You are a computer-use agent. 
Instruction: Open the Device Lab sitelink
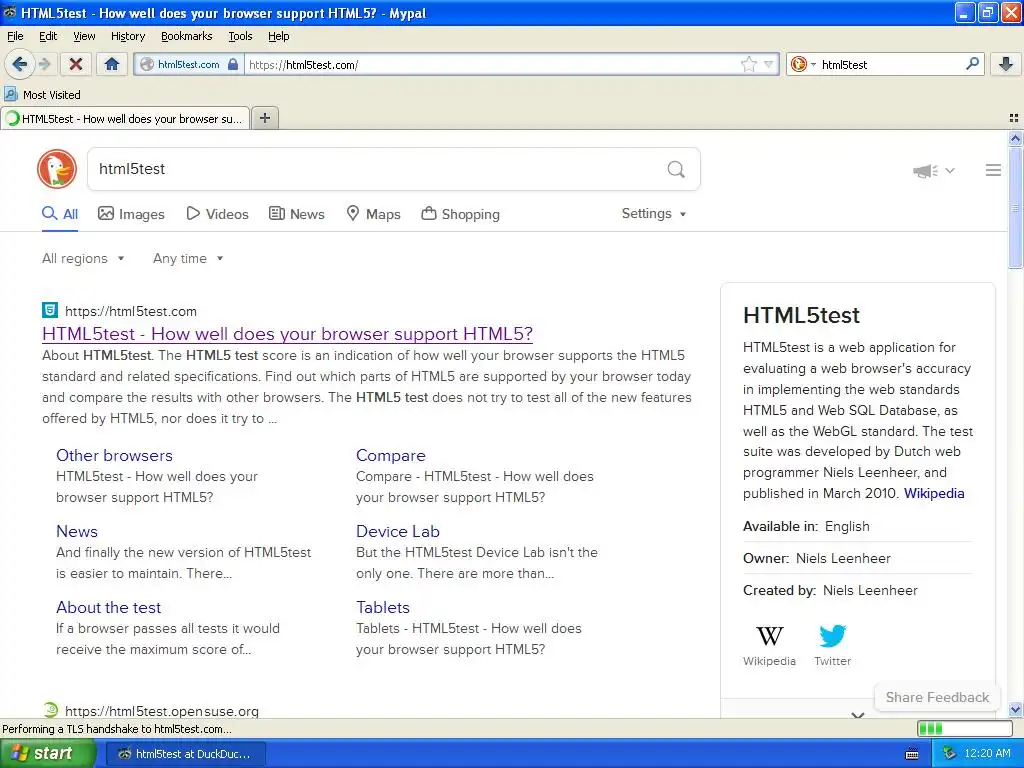[x=398, y=531]
